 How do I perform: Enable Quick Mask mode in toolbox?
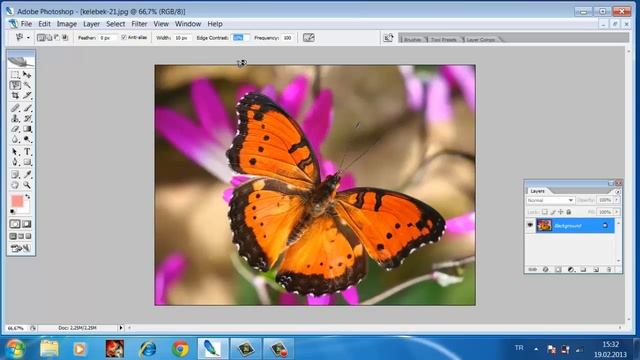click(x=27, y=224)
